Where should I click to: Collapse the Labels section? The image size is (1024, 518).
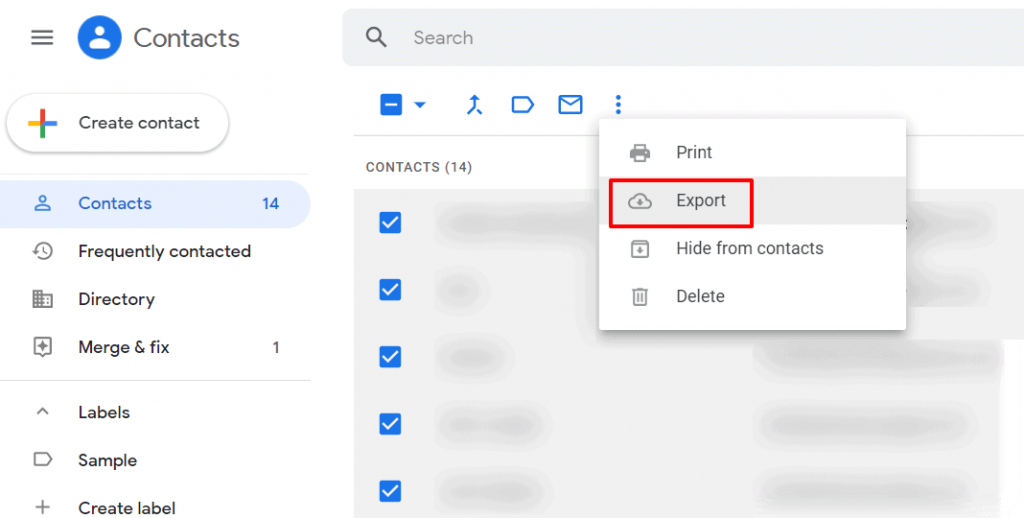tap(43, 412)
